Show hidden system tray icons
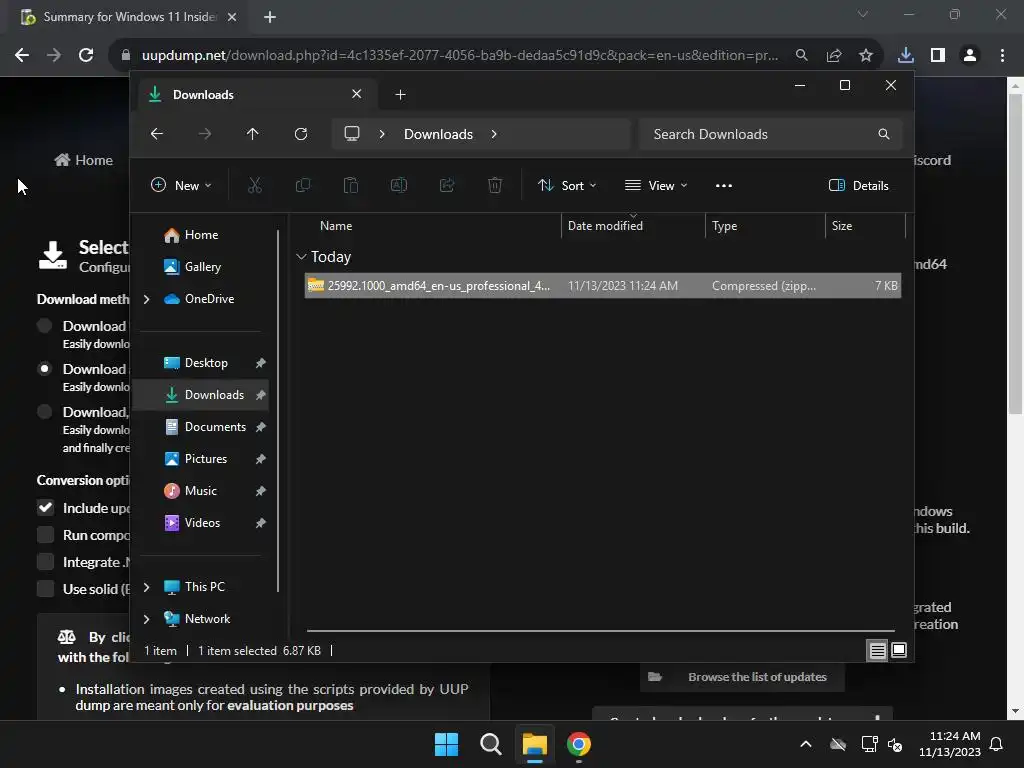Image resolution: width=1024 pixels, height=768 pixels. pyautogui.click(x=806, y=744)
